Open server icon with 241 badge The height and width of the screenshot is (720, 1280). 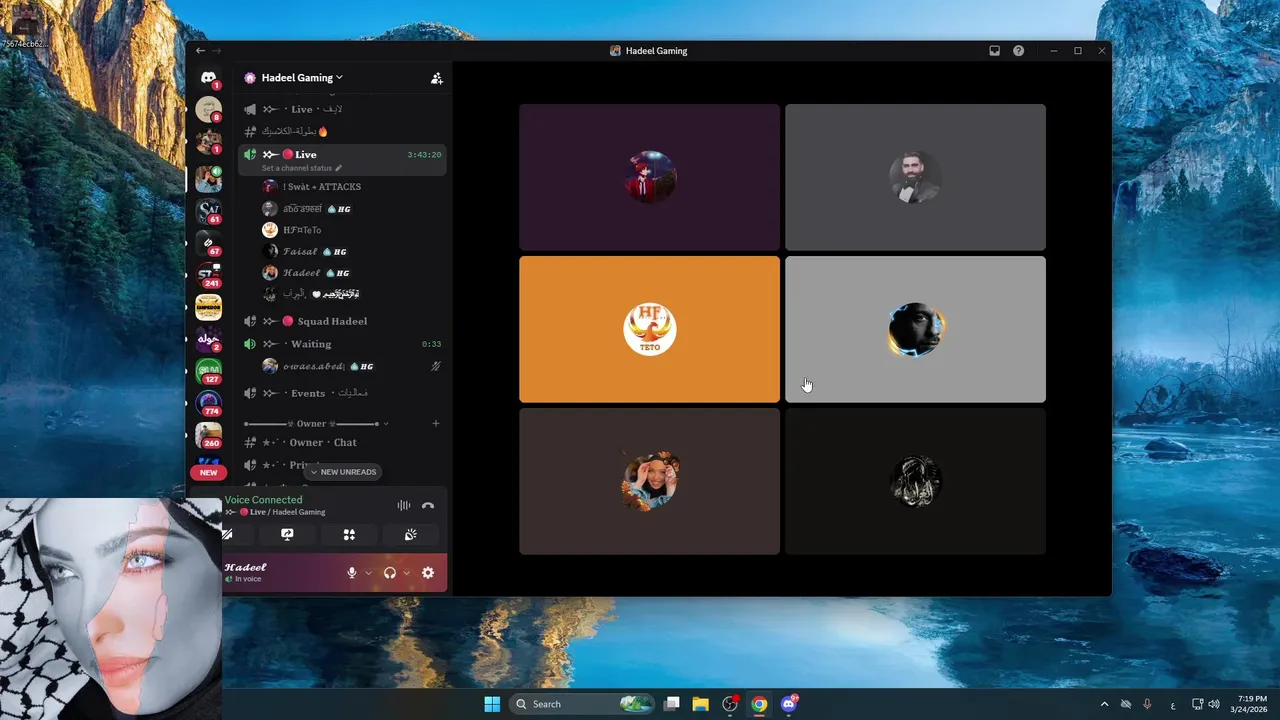point(209,275)
